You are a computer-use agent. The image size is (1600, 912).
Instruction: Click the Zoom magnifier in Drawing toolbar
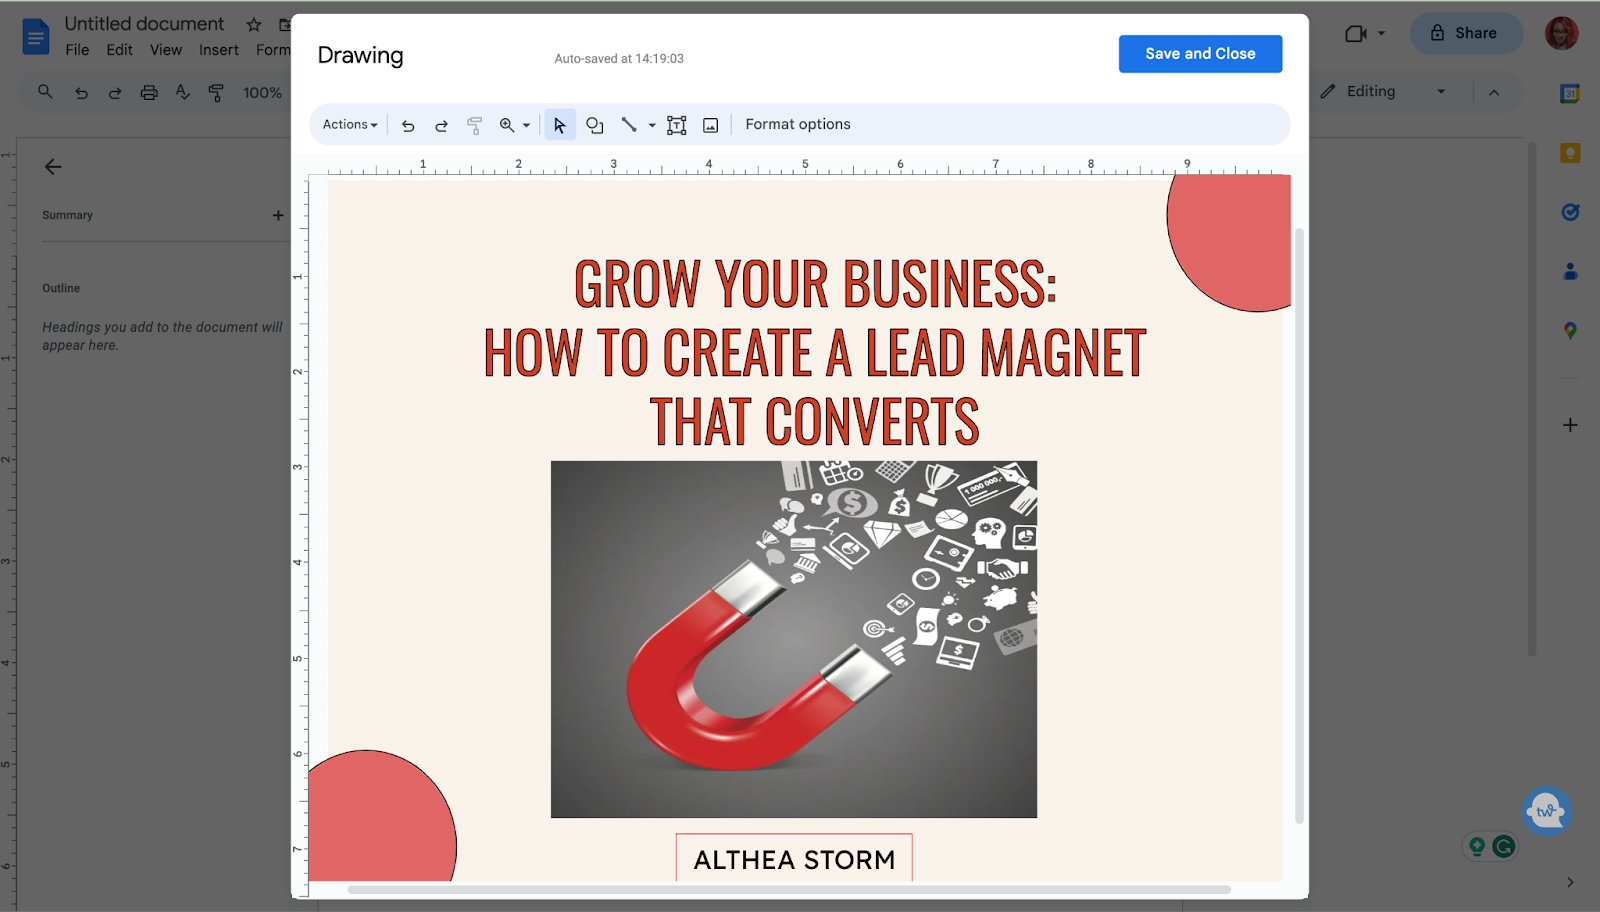click(507, 125)
